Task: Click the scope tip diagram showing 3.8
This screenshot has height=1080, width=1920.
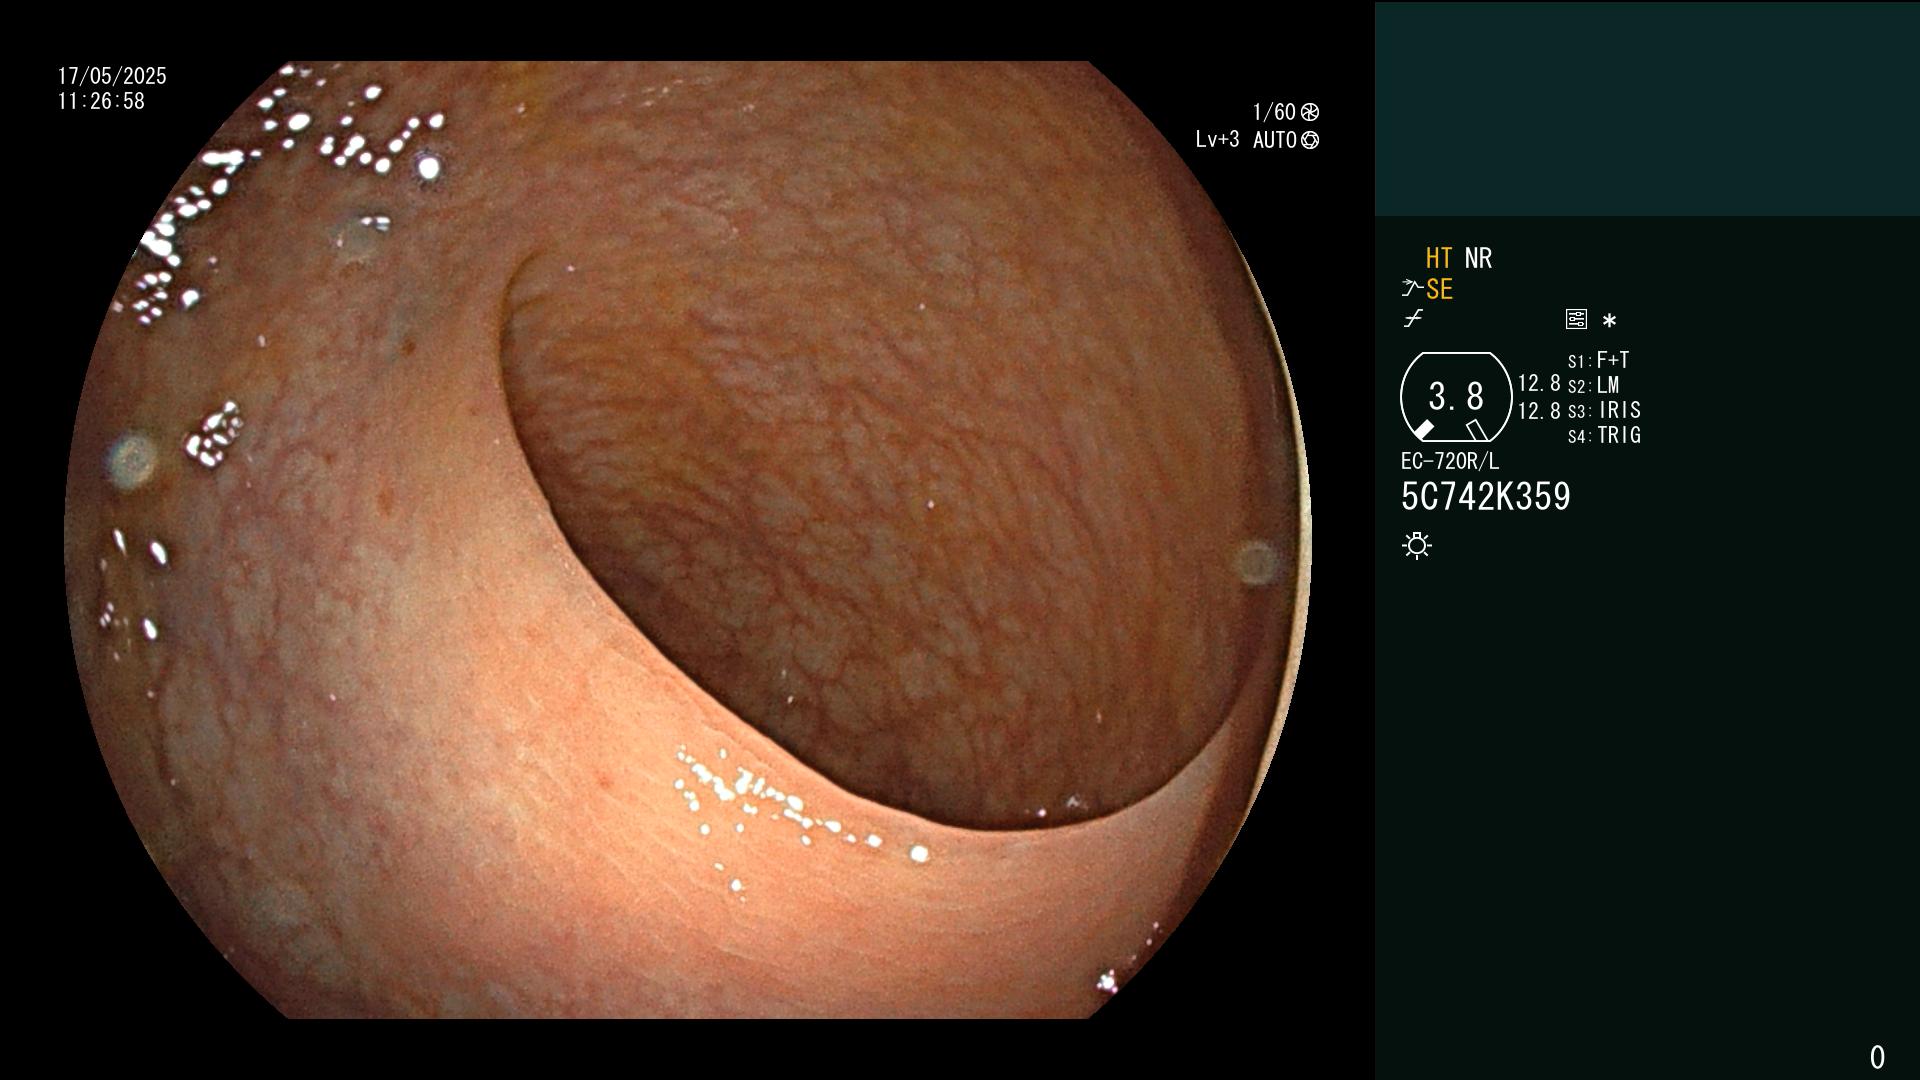Action: pyautogui.click(x=1455, y=397)
